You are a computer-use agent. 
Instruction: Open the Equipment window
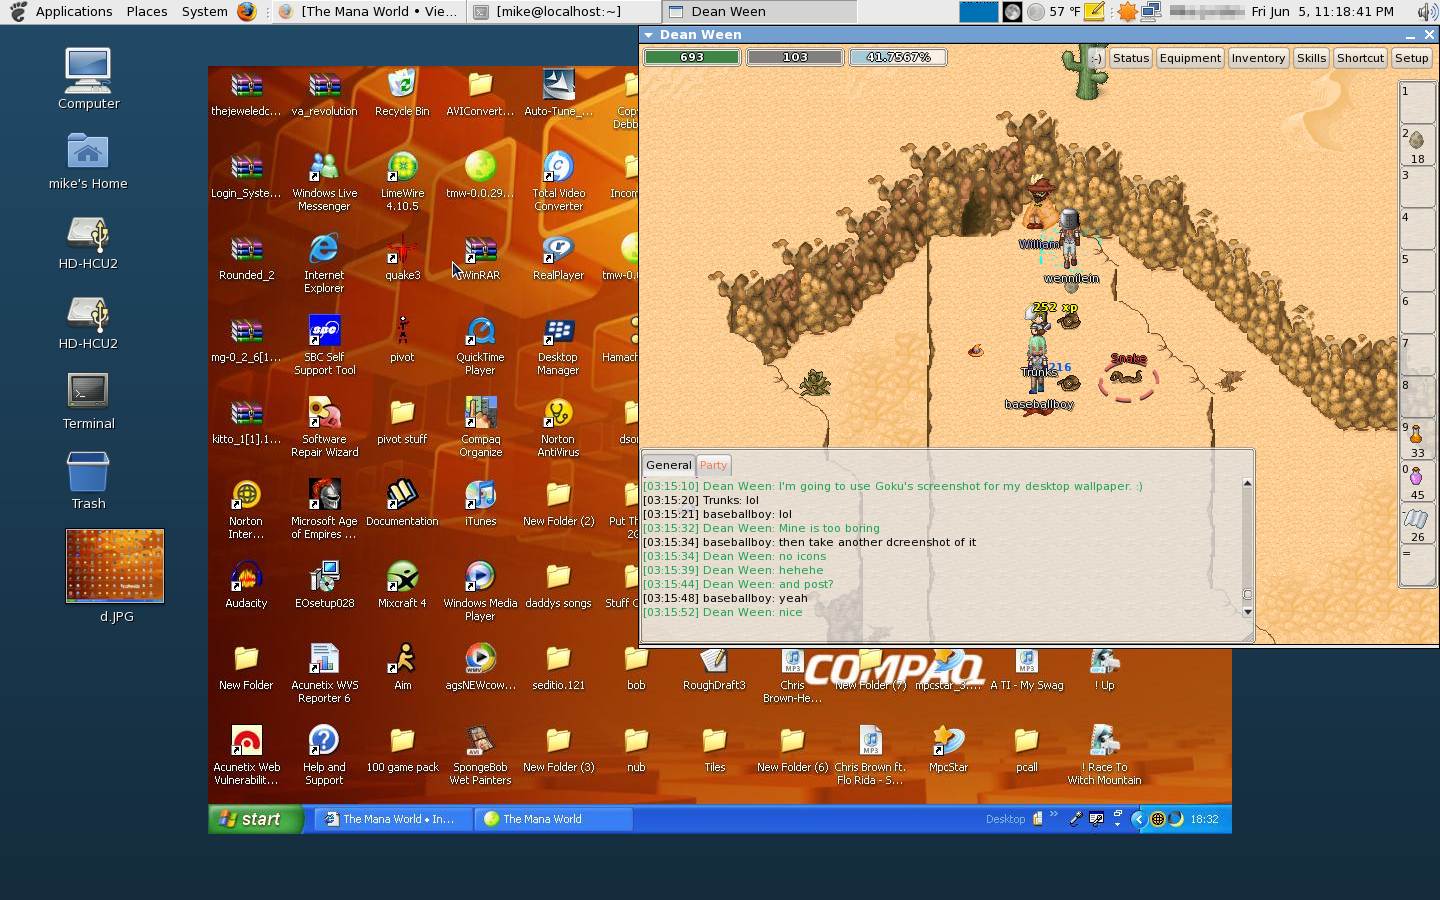1190,58
